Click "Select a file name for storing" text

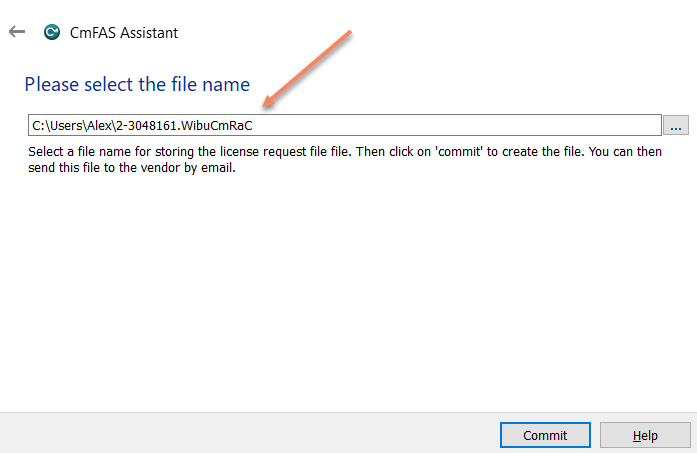click(112, 152)
